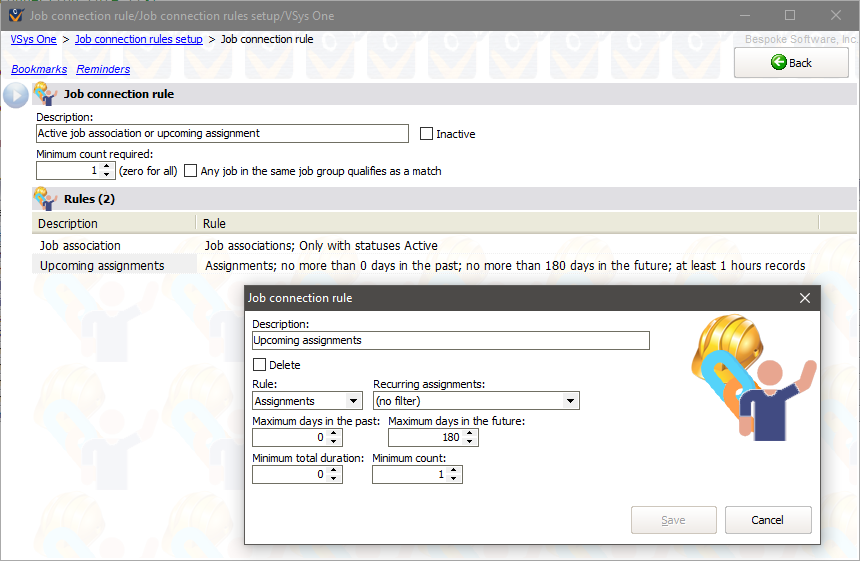Open the Reminders menu link
This screenshot has width=860, height=561.
[103, 69]
